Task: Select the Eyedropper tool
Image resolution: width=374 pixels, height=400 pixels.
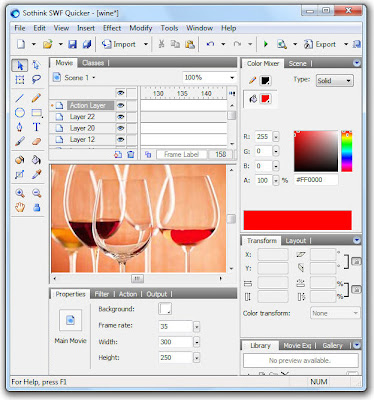Action: point(36,174)
